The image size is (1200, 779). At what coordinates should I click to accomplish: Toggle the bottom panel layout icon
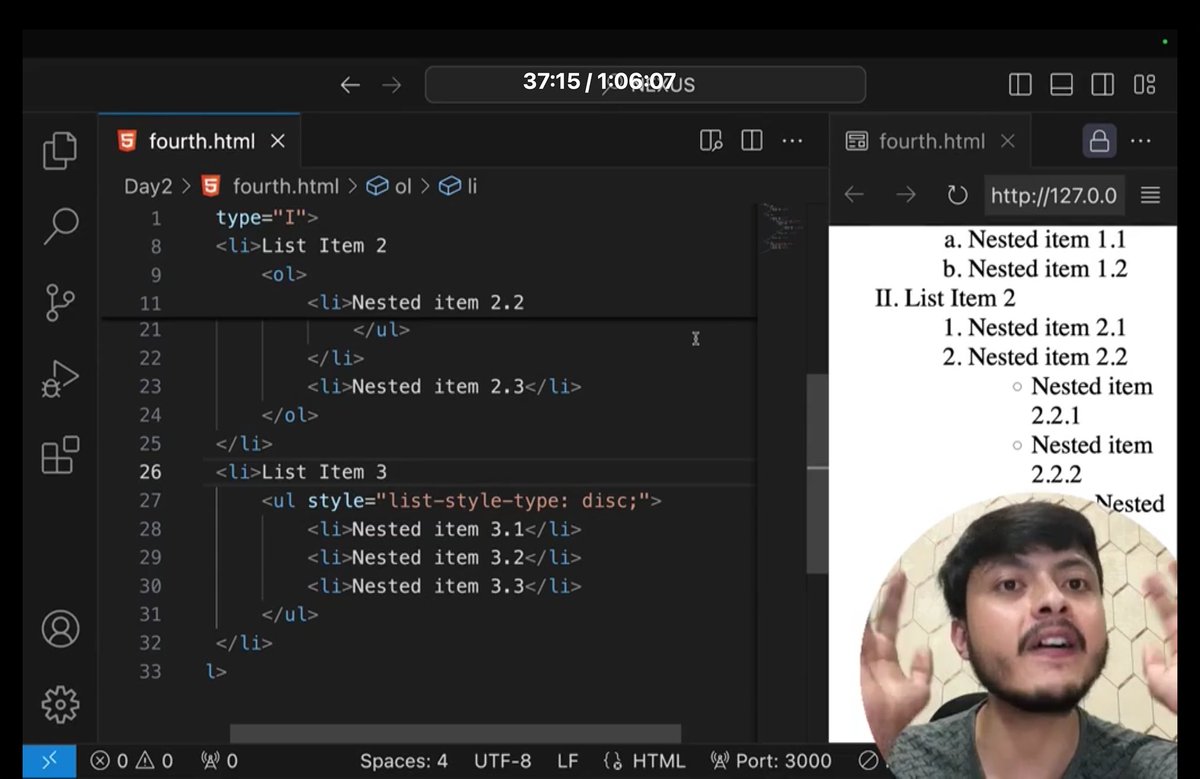pos(1062,85)
